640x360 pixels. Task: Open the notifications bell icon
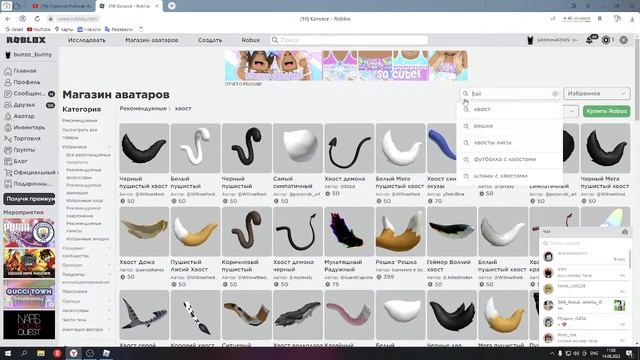590,40
